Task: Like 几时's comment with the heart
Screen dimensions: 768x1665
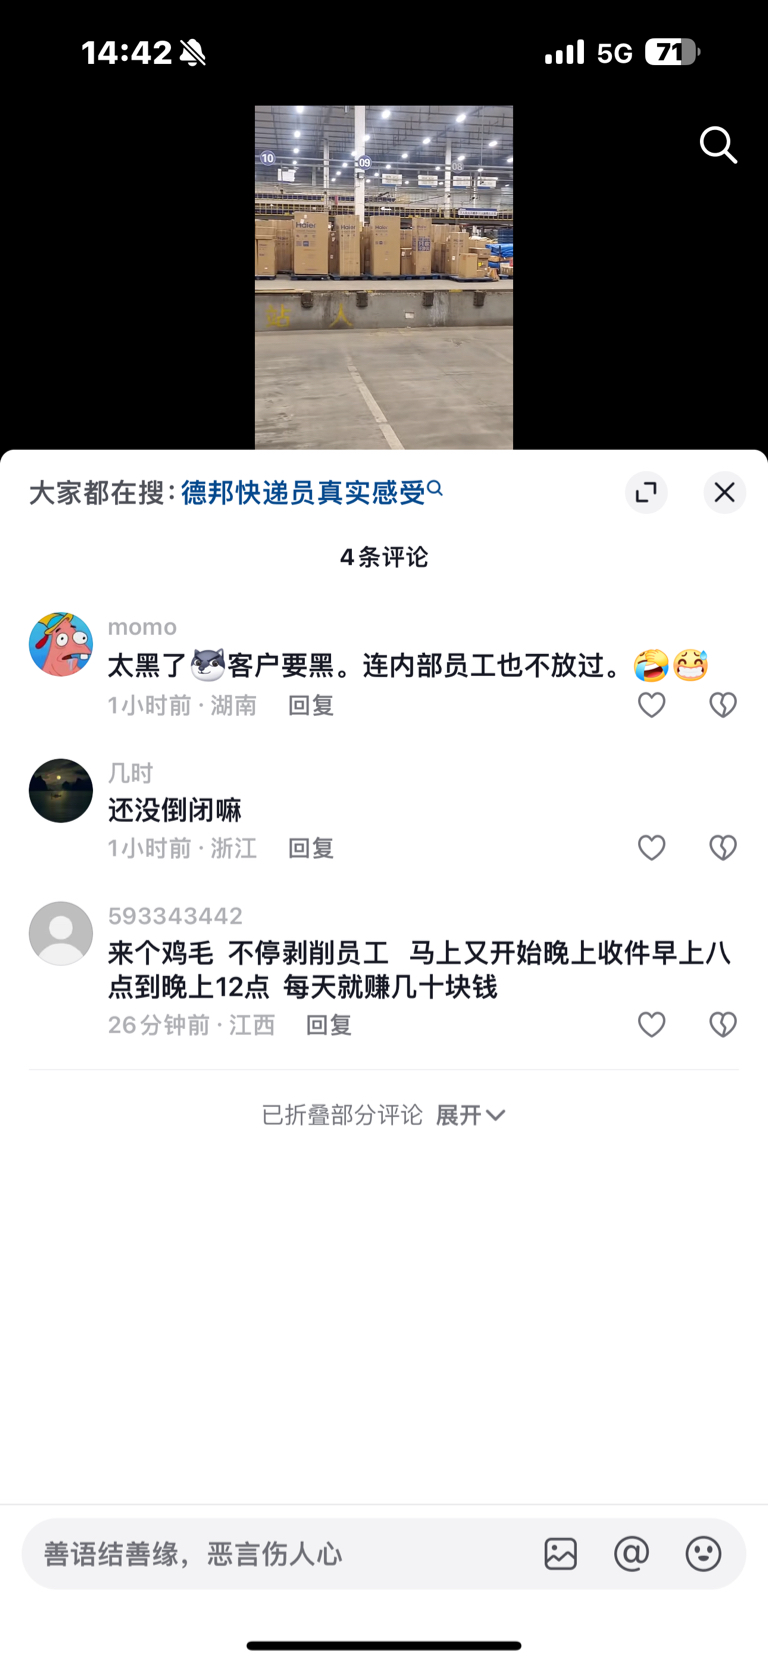Action: click(652, 848)
